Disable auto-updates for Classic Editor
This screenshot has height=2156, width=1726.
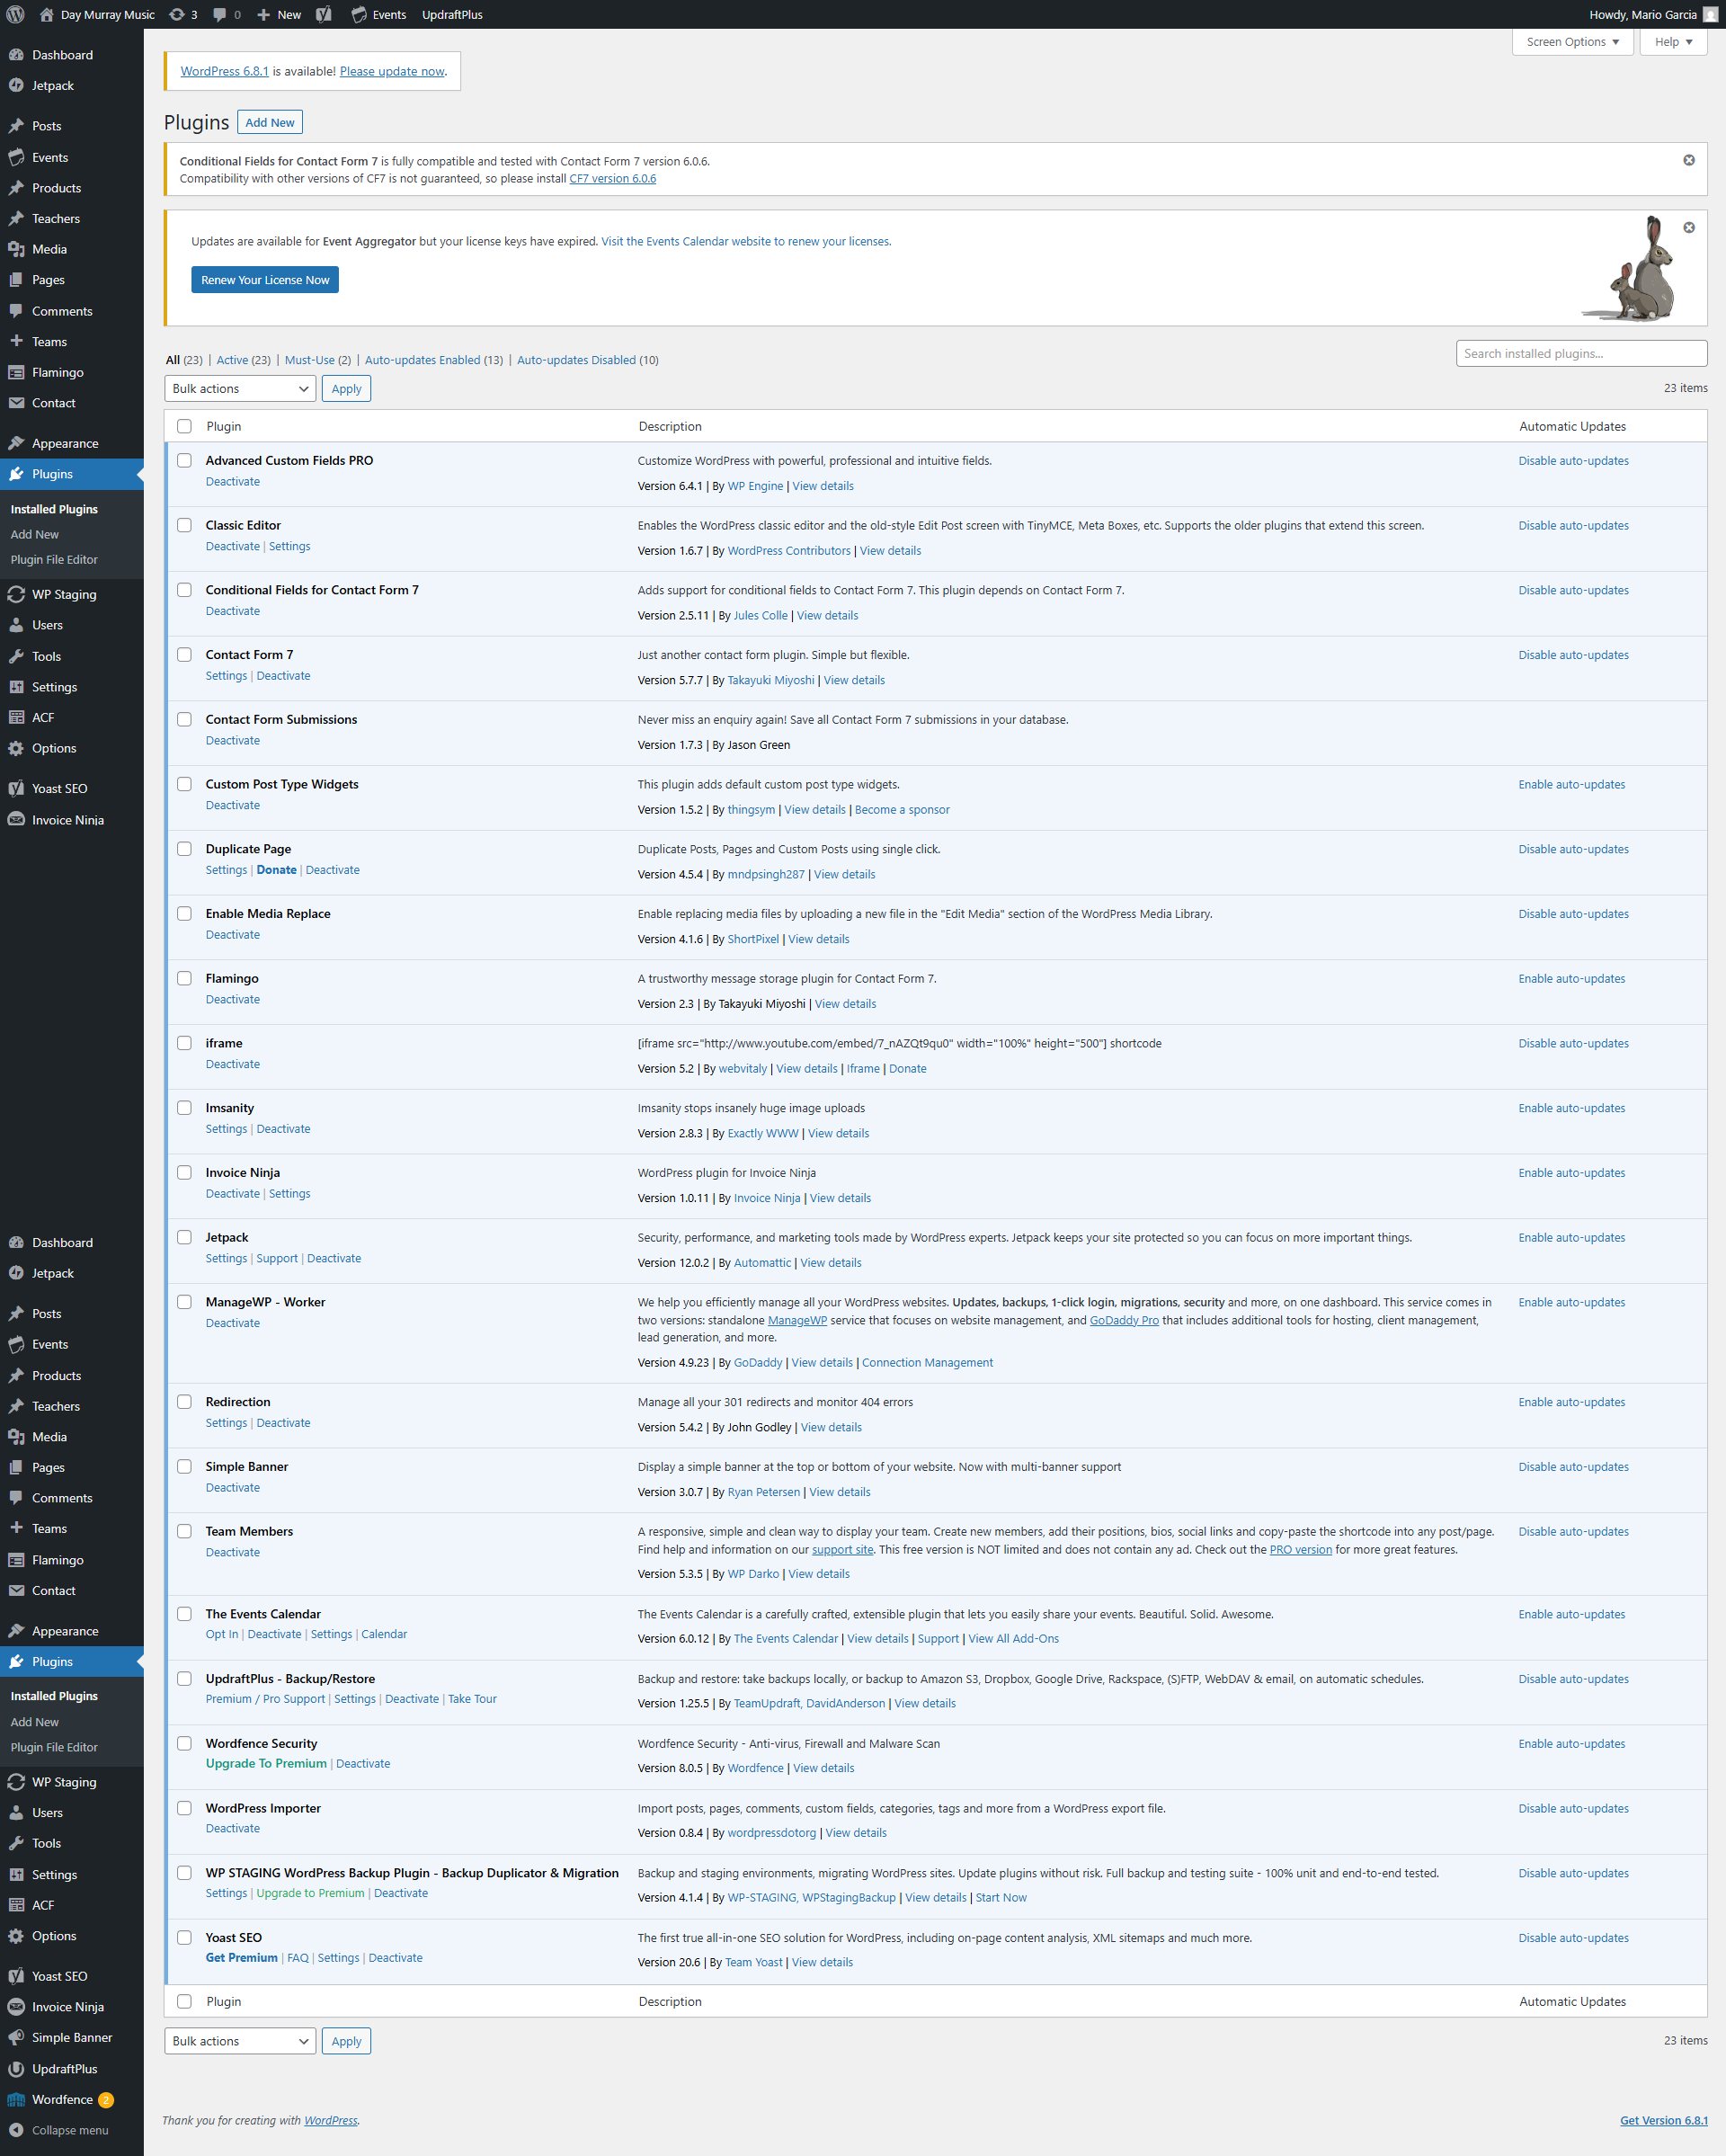(1573, 525)
